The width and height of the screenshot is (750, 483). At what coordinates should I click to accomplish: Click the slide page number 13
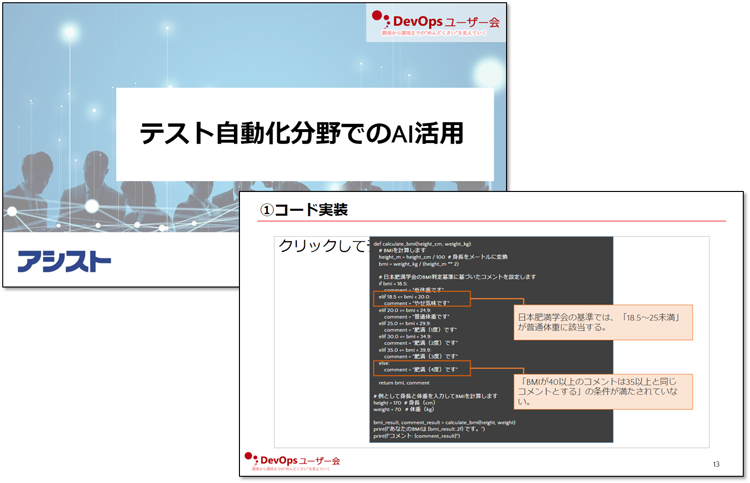(716, 464)
